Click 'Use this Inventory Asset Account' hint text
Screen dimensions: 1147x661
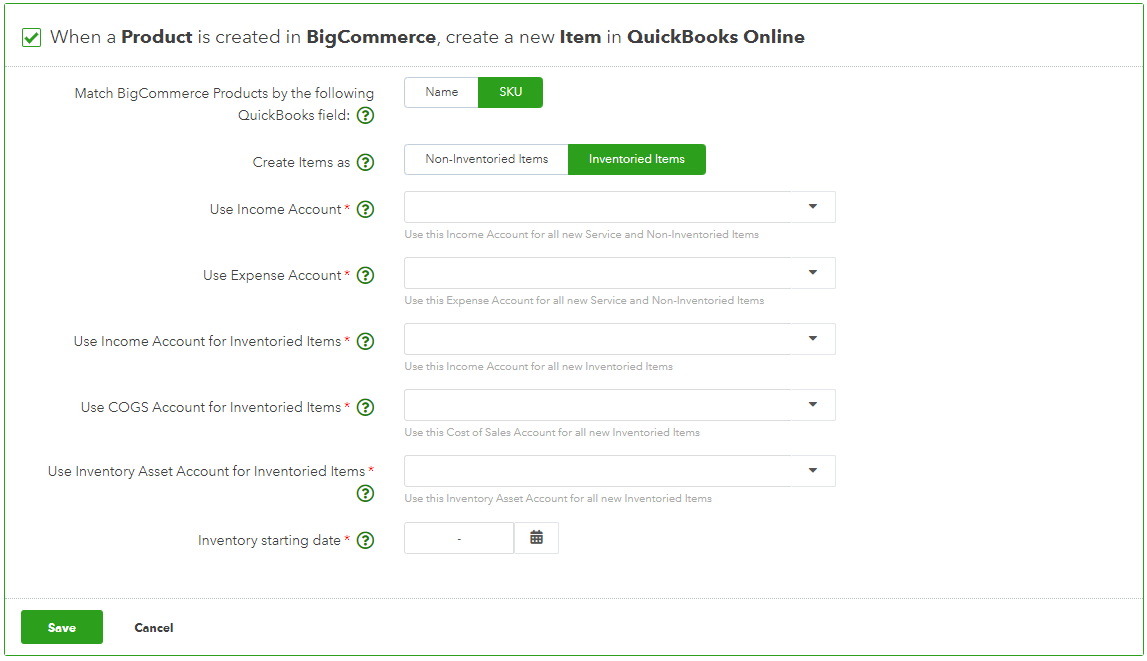(558, 499)
